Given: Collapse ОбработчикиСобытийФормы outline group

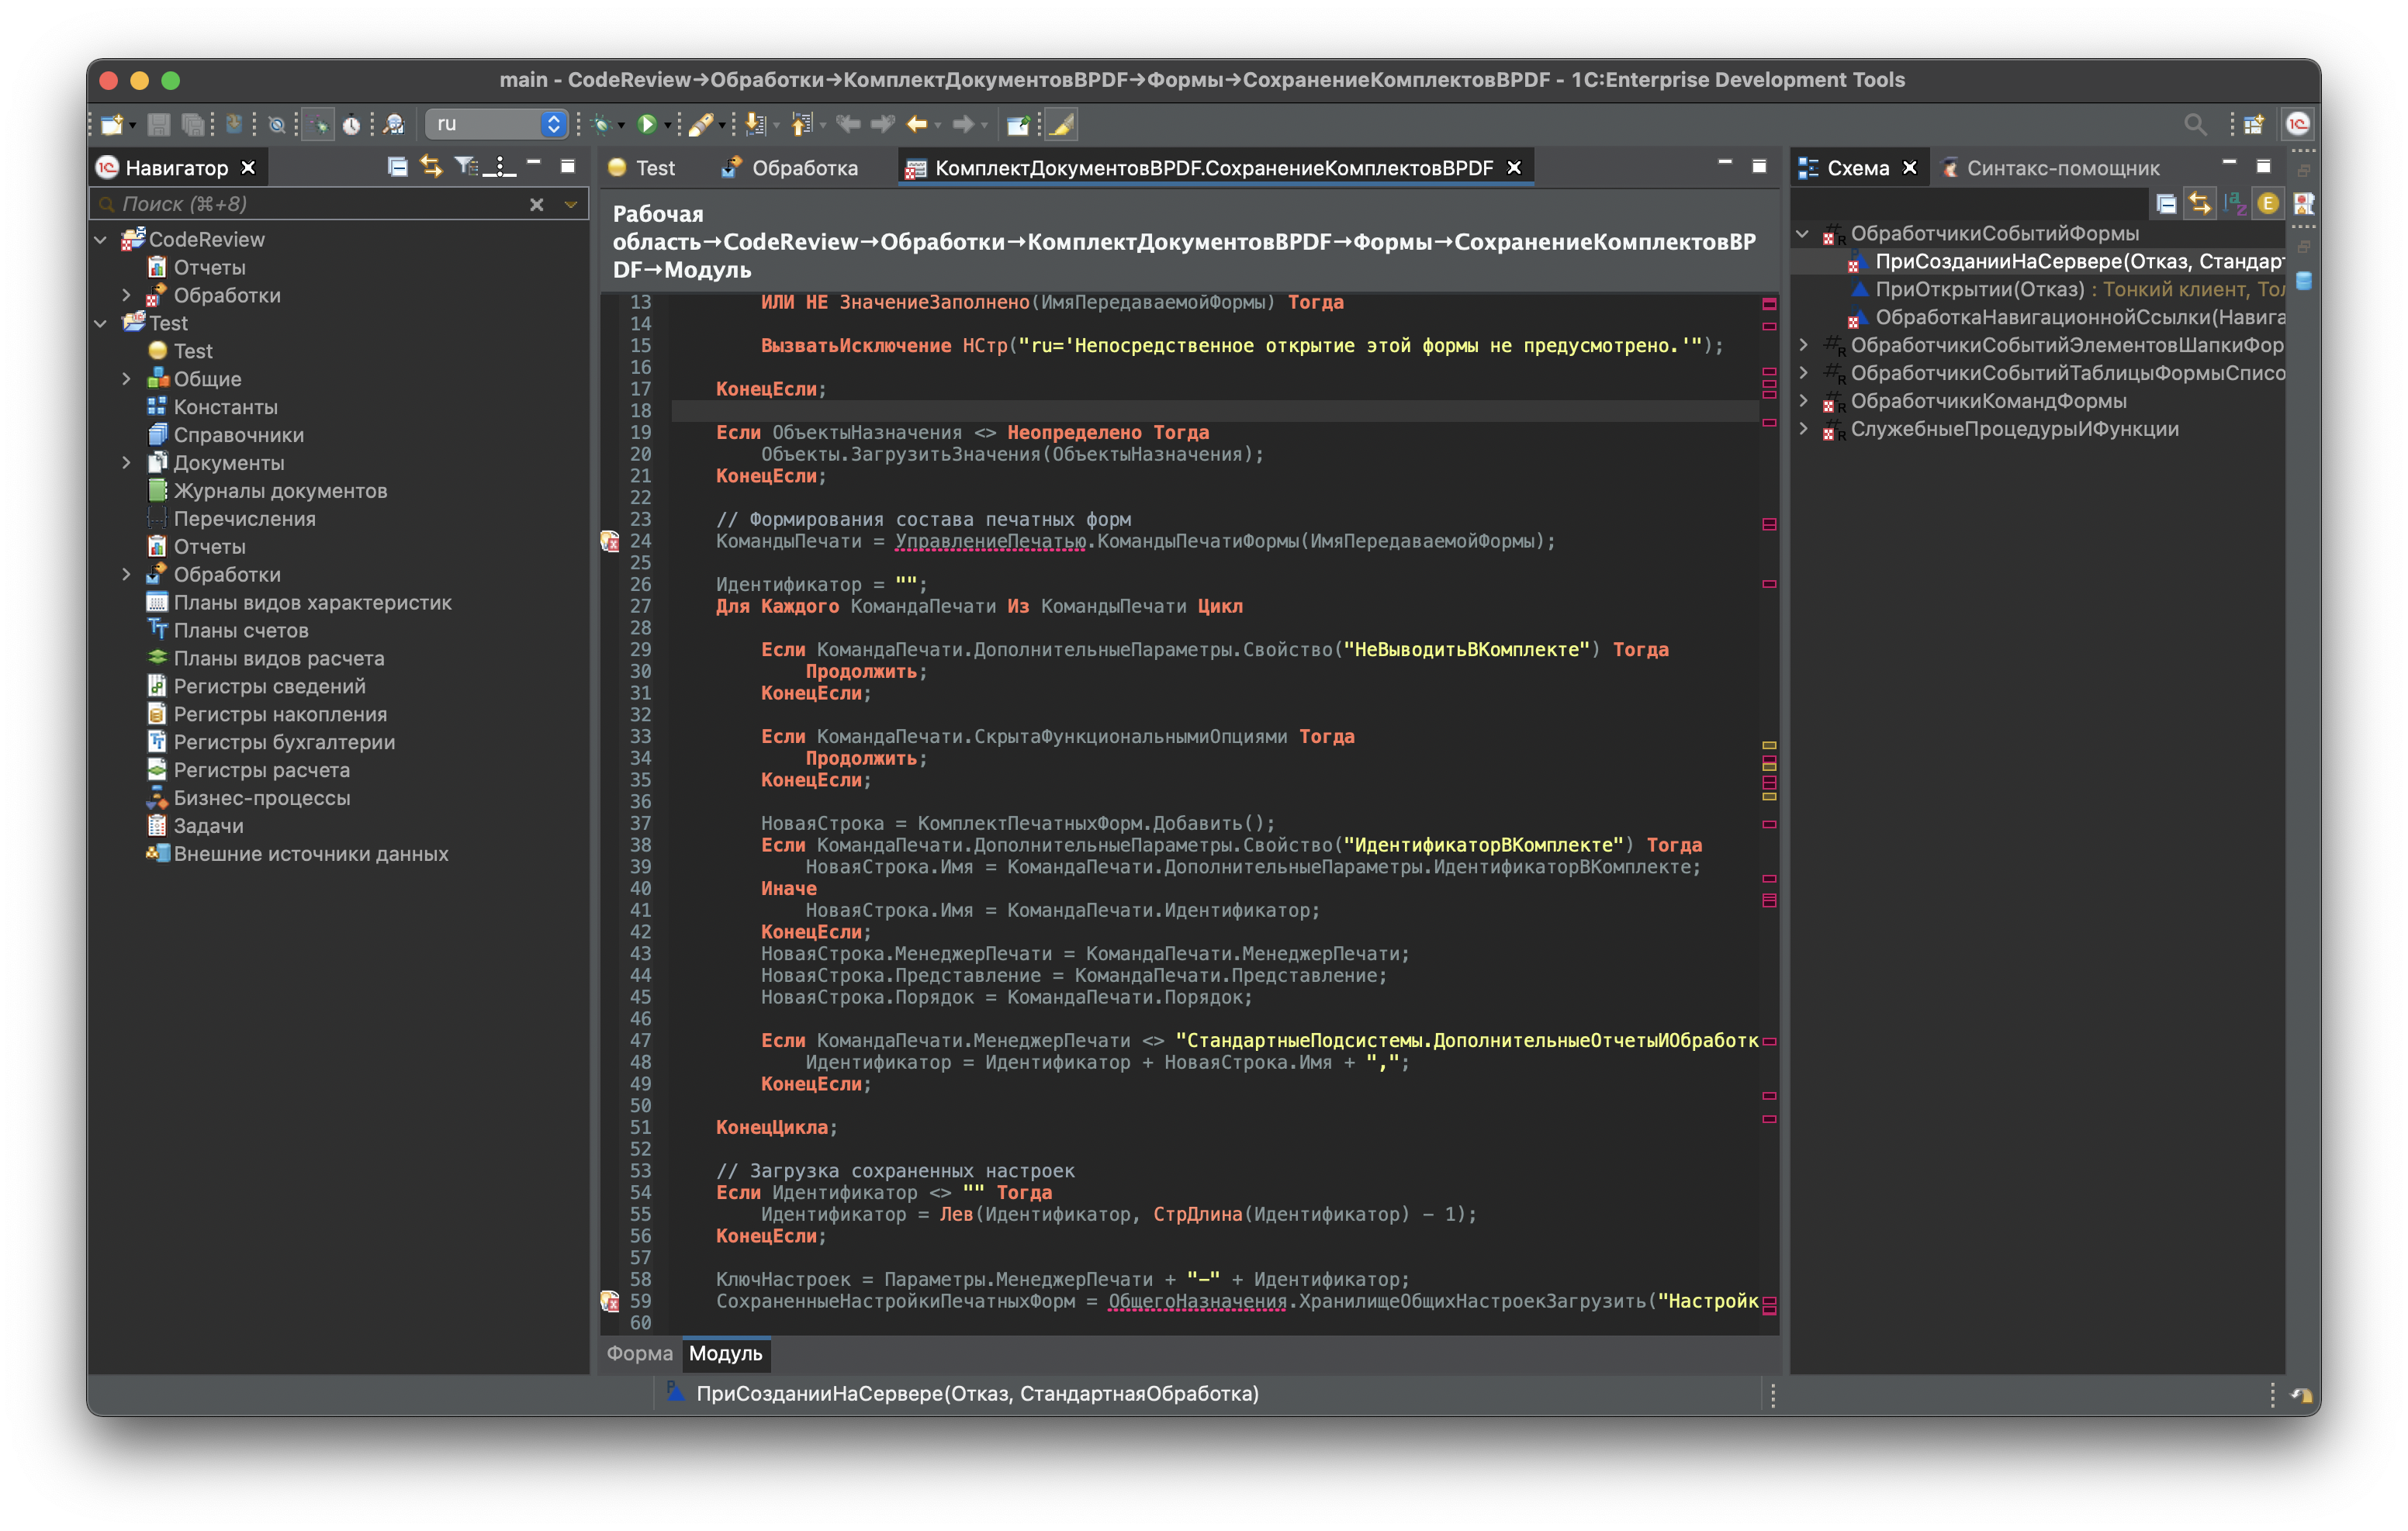Looking at the screenshot, I should (1802, 233).
